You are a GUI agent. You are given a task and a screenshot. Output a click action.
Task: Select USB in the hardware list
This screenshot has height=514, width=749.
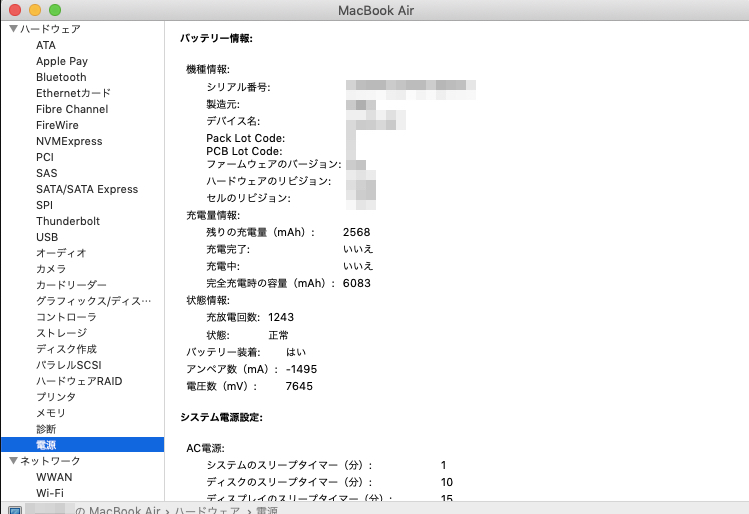(x=47, y=237)
